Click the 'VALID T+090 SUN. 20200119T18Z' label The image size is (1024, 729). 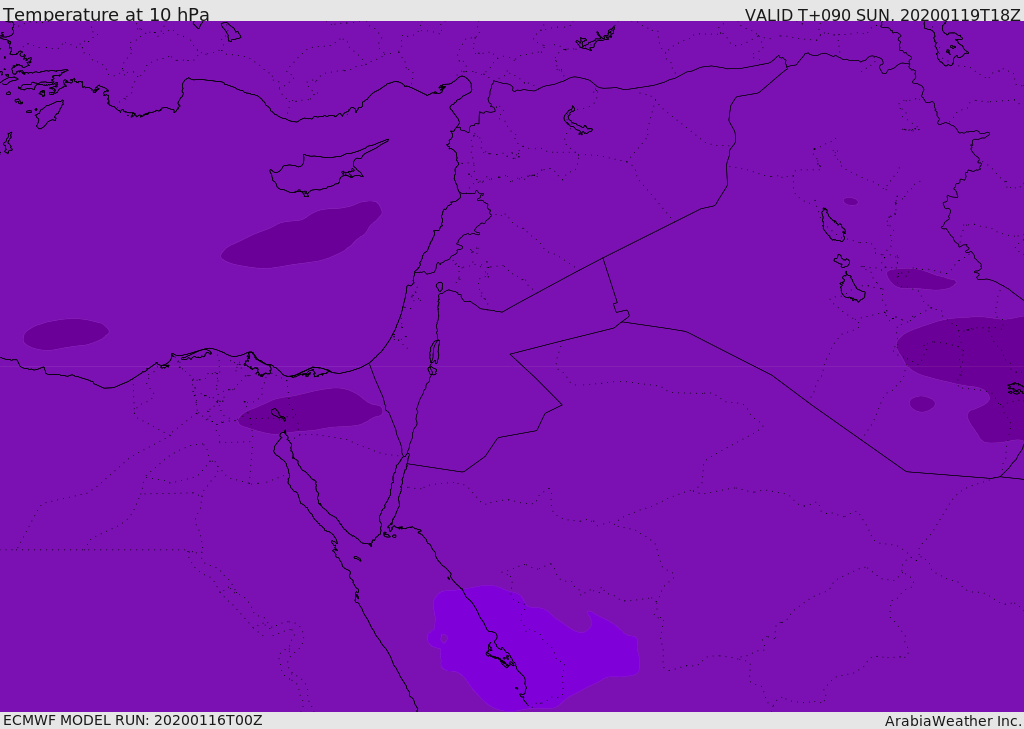(x=882, y=15)
